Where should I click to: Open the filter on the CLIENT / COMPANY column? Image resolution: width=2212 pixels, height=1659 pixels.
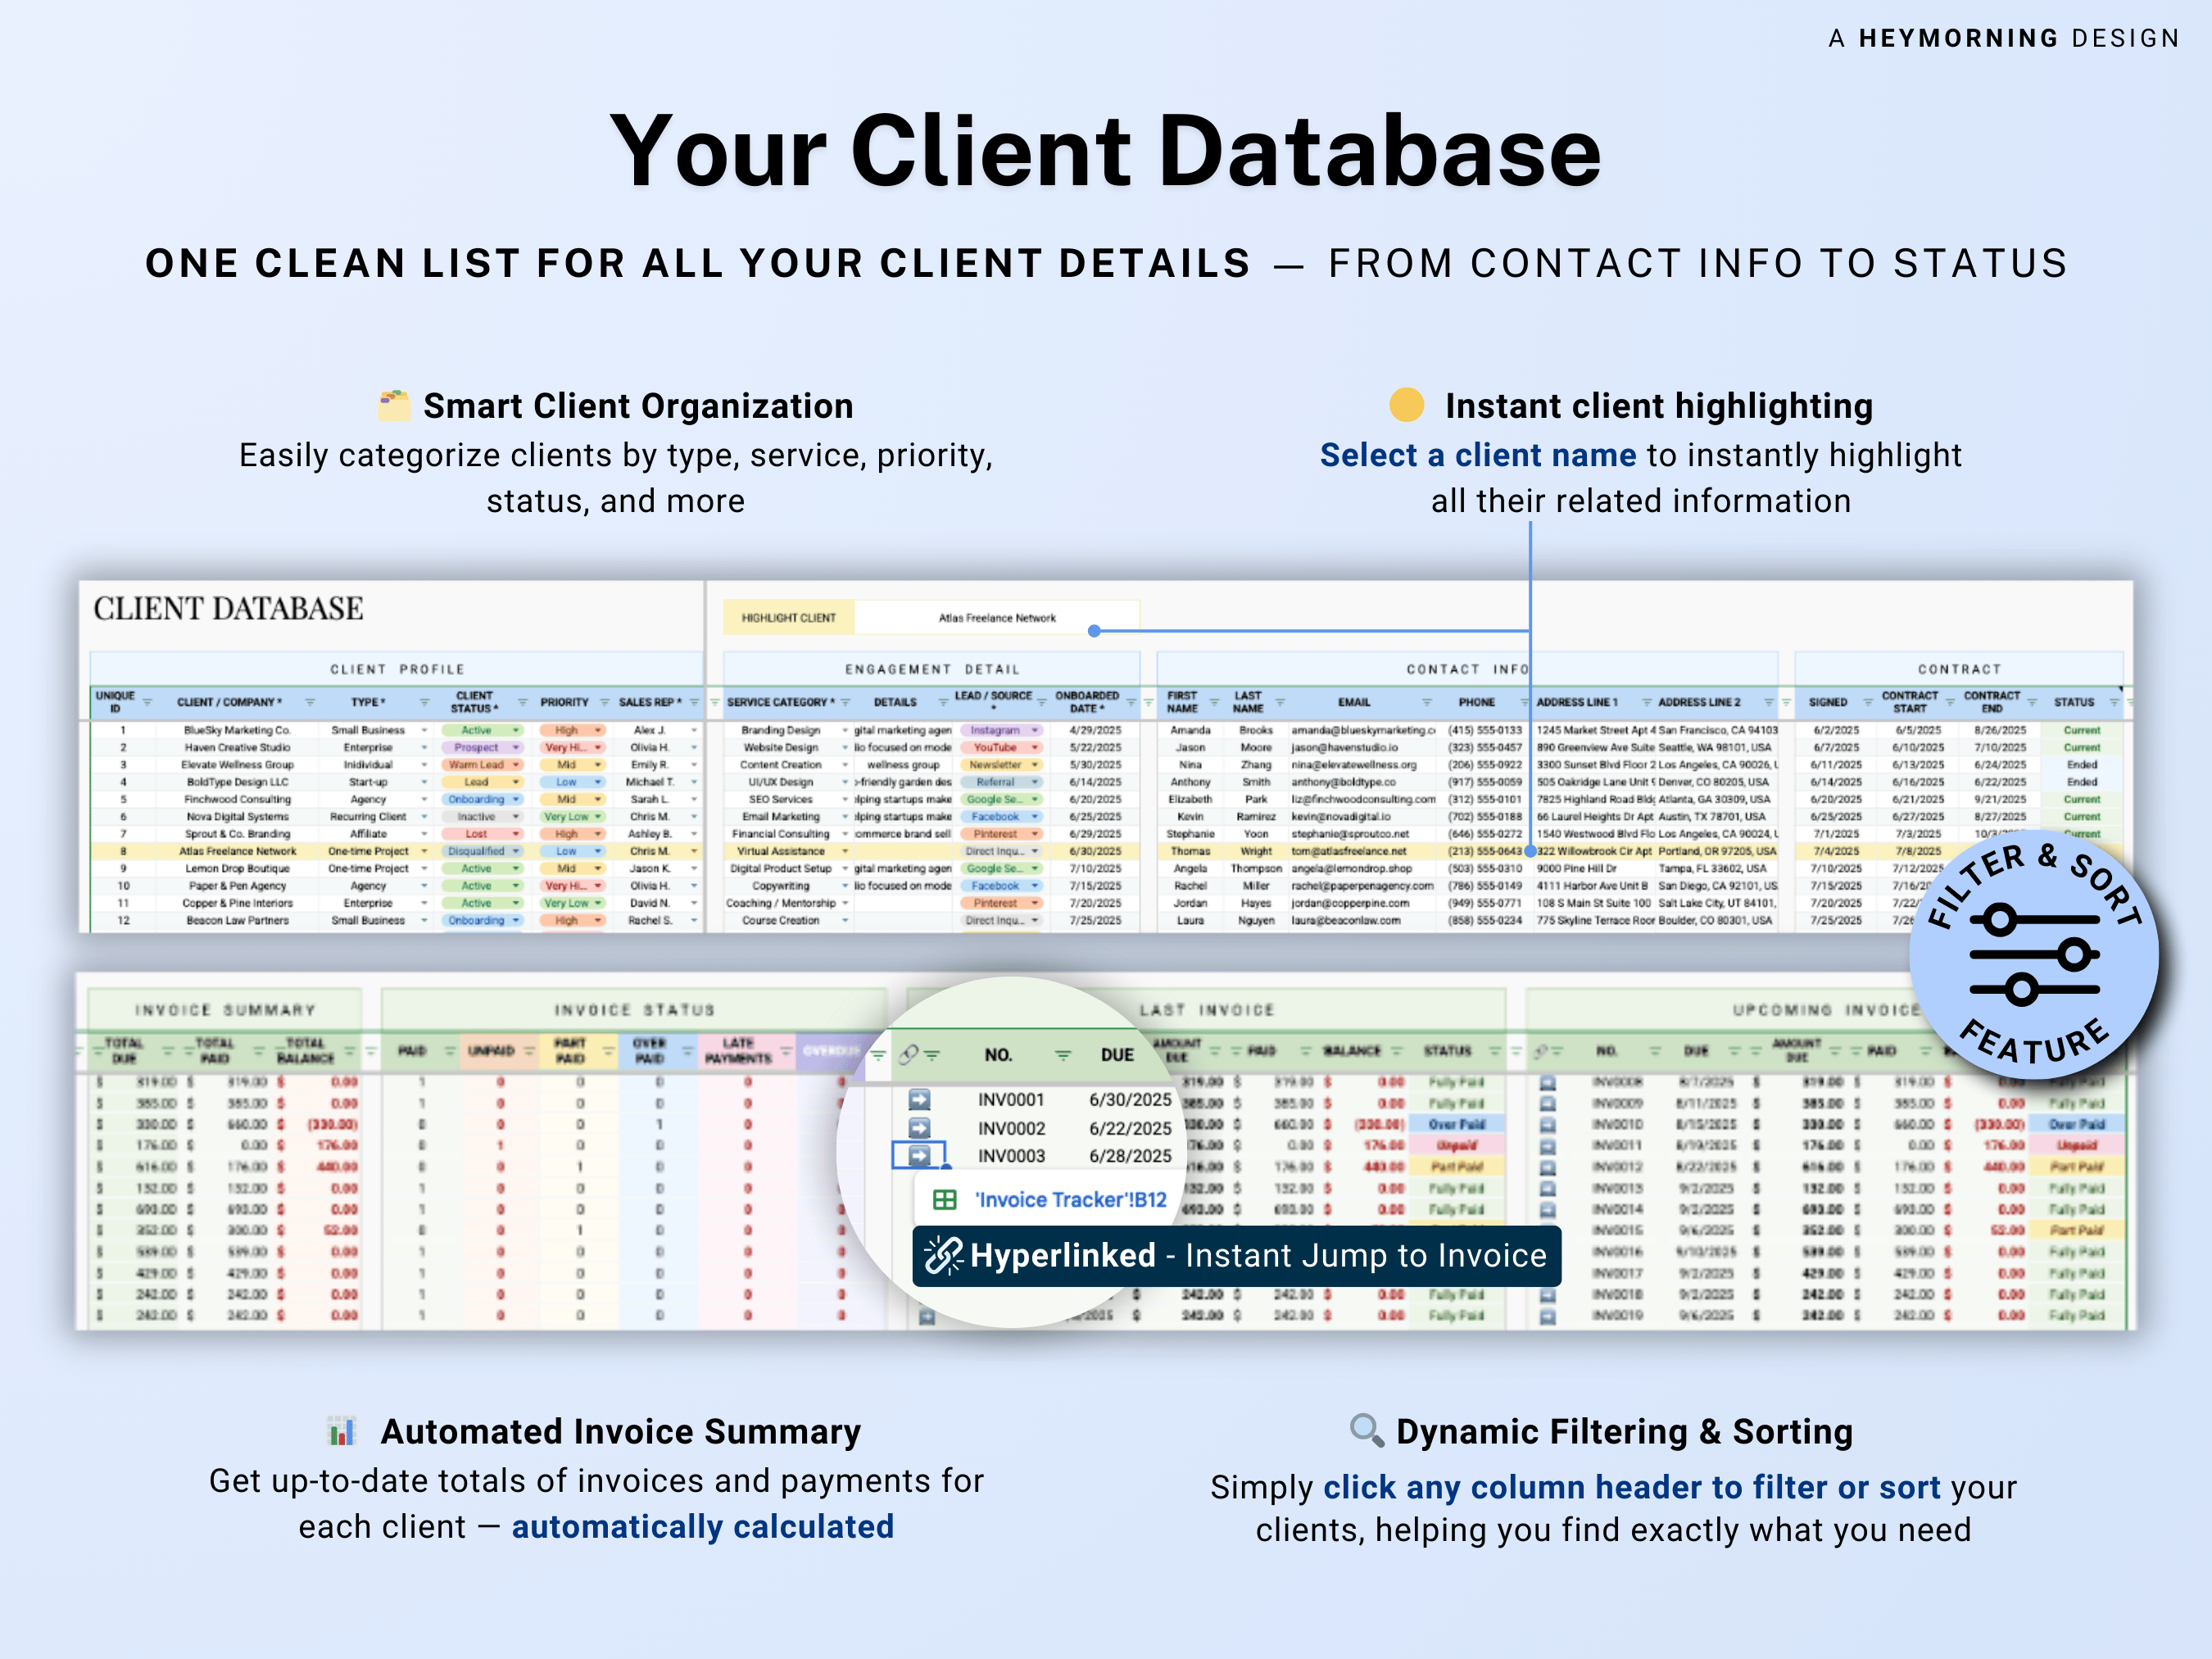click(309, 702)
